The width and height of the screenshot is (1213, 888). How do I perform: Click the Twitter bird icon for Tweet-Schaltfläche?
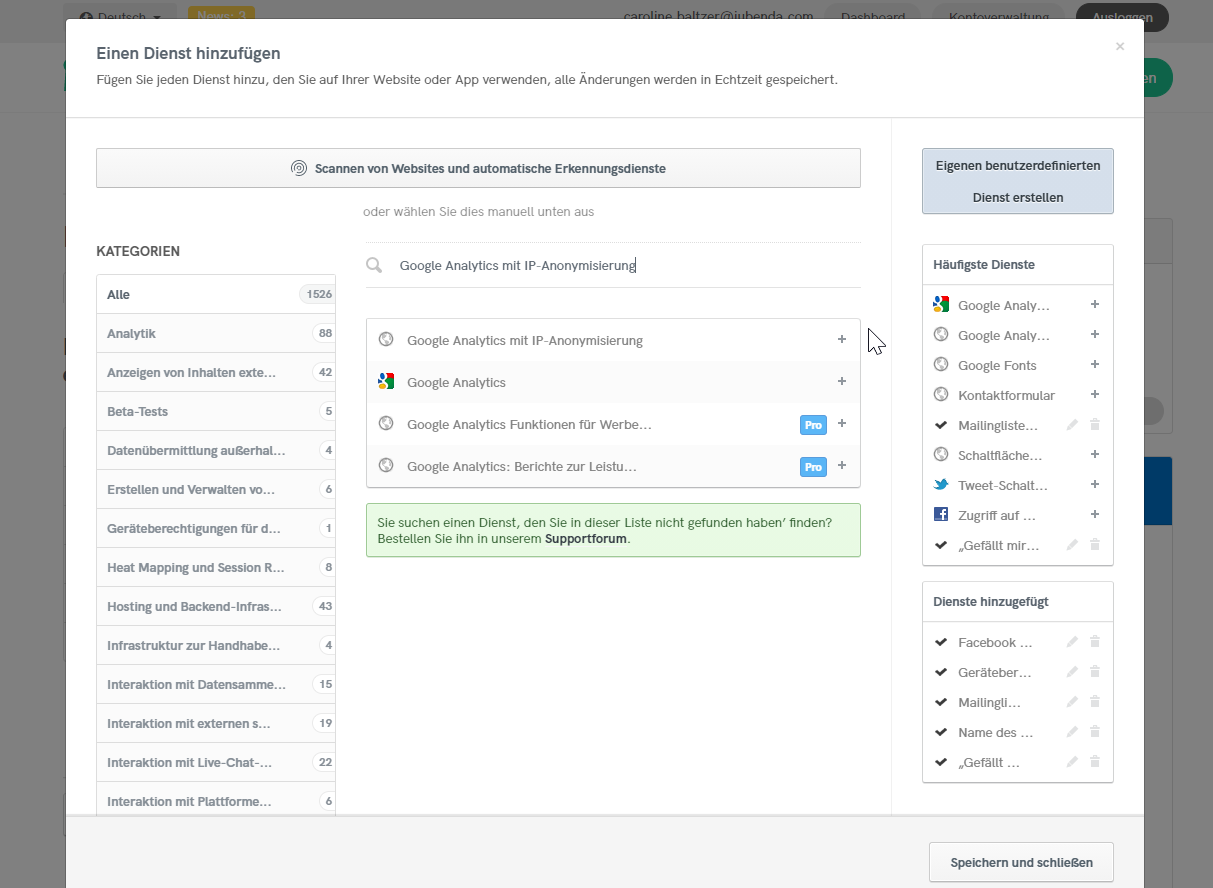(x=940, y=485)
